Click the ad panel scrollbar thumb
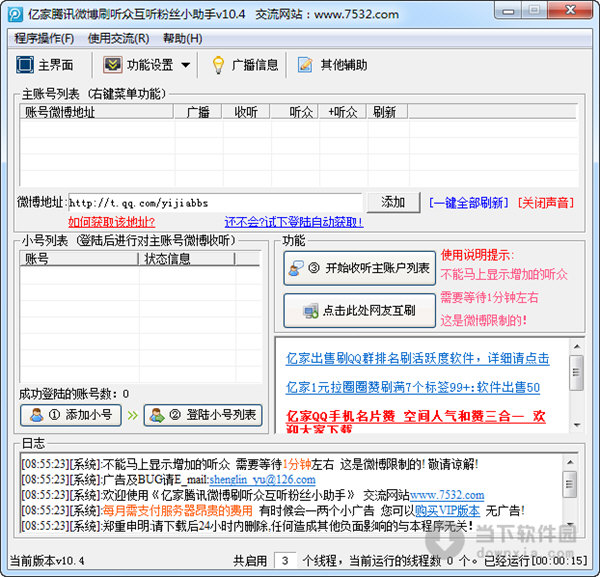 [577, 372]
